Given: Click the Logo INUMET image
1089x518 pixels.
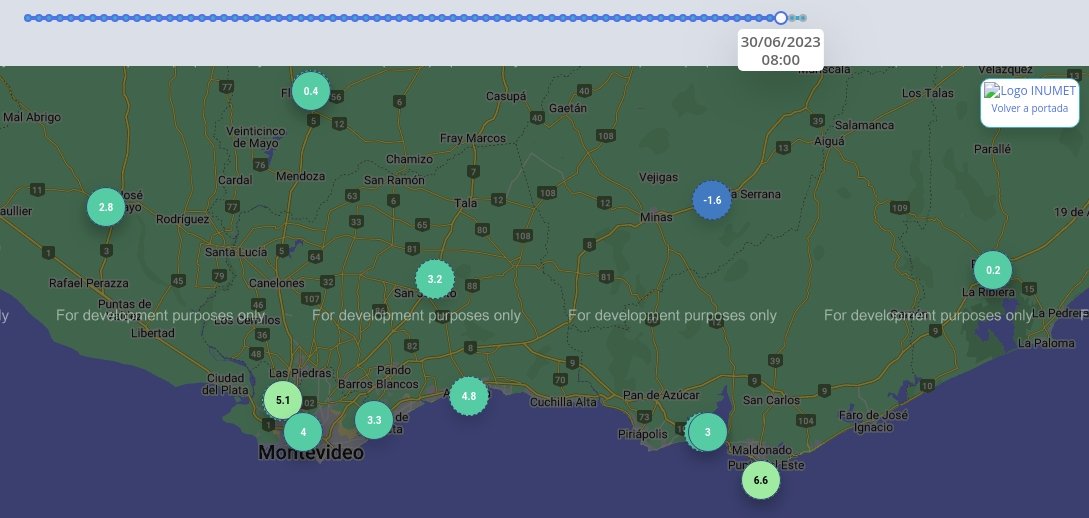Looking at the screenshot, I should pyautogui.click(x=1029, y=90).
